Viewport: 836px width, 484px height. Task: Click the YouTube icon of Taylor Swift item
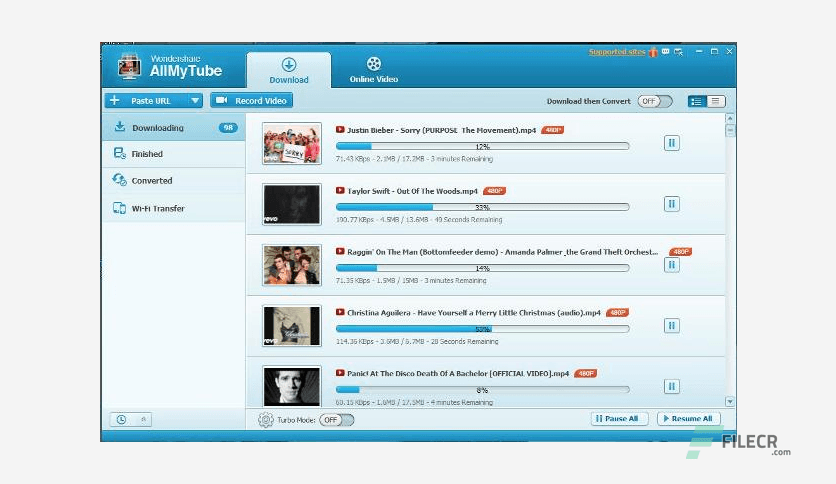point(340,190)
